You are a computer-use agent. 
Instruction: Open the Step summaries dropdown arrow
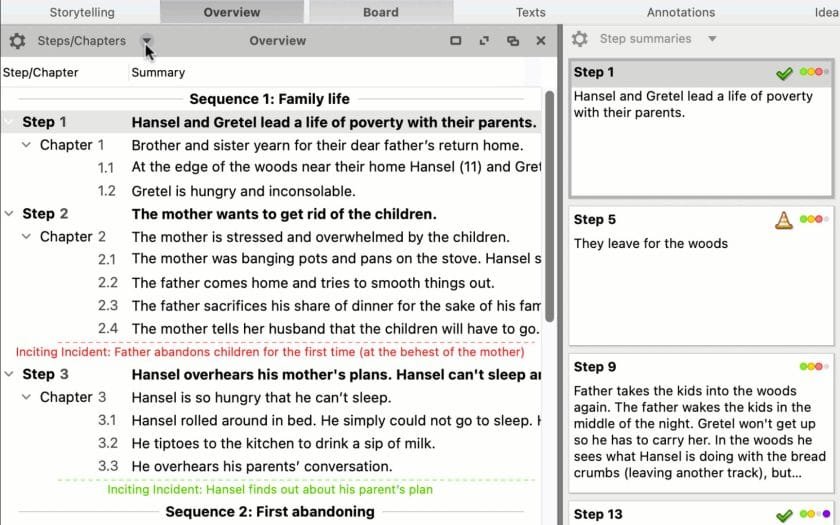click(x=712, y=39)
